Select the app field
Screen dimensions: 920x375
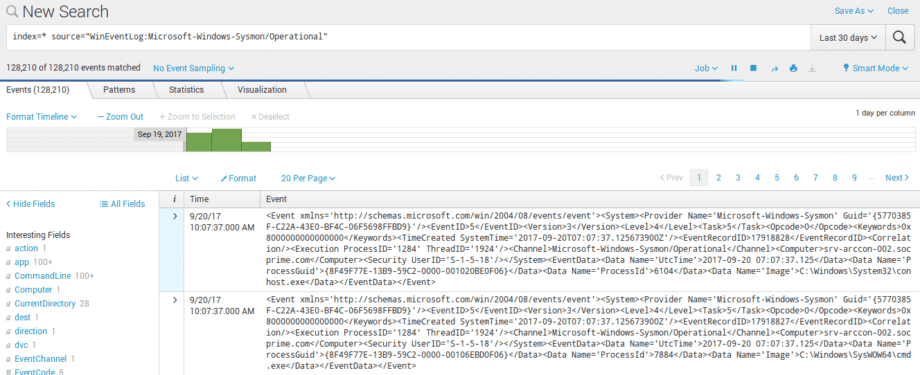(x=22, y=262)
